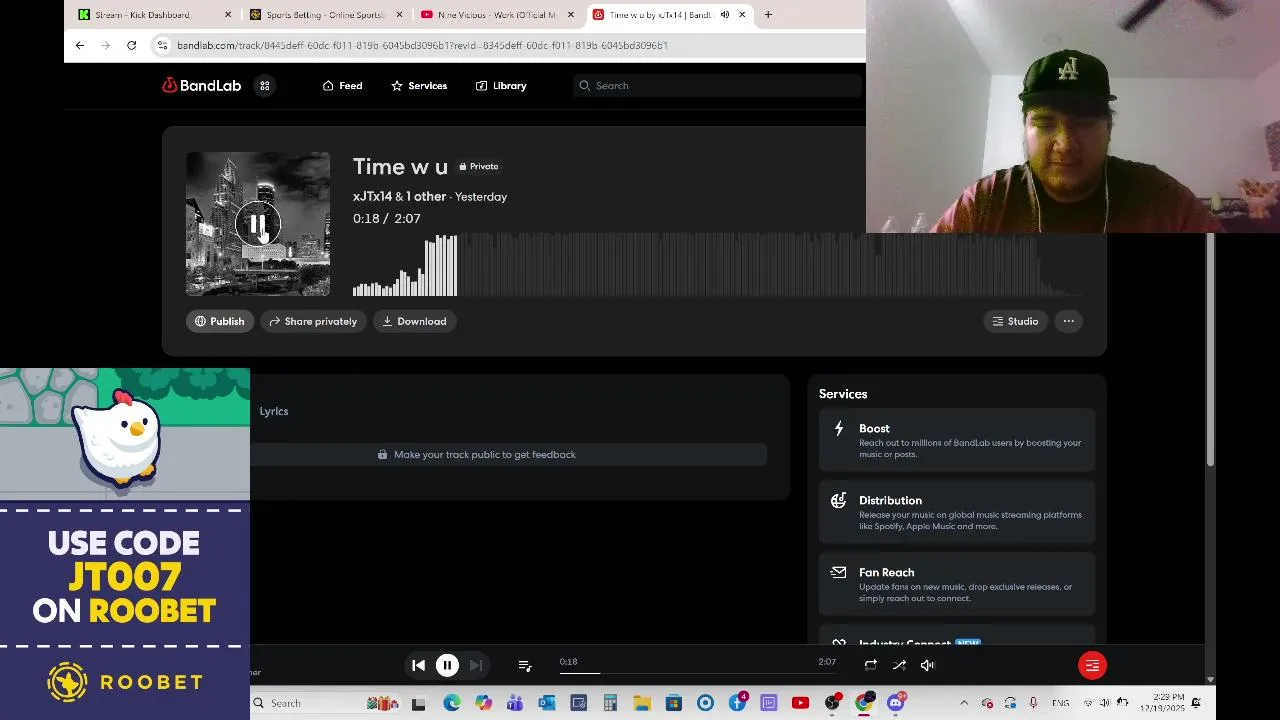Click the browser address bar URL

[x=422, y=45]
